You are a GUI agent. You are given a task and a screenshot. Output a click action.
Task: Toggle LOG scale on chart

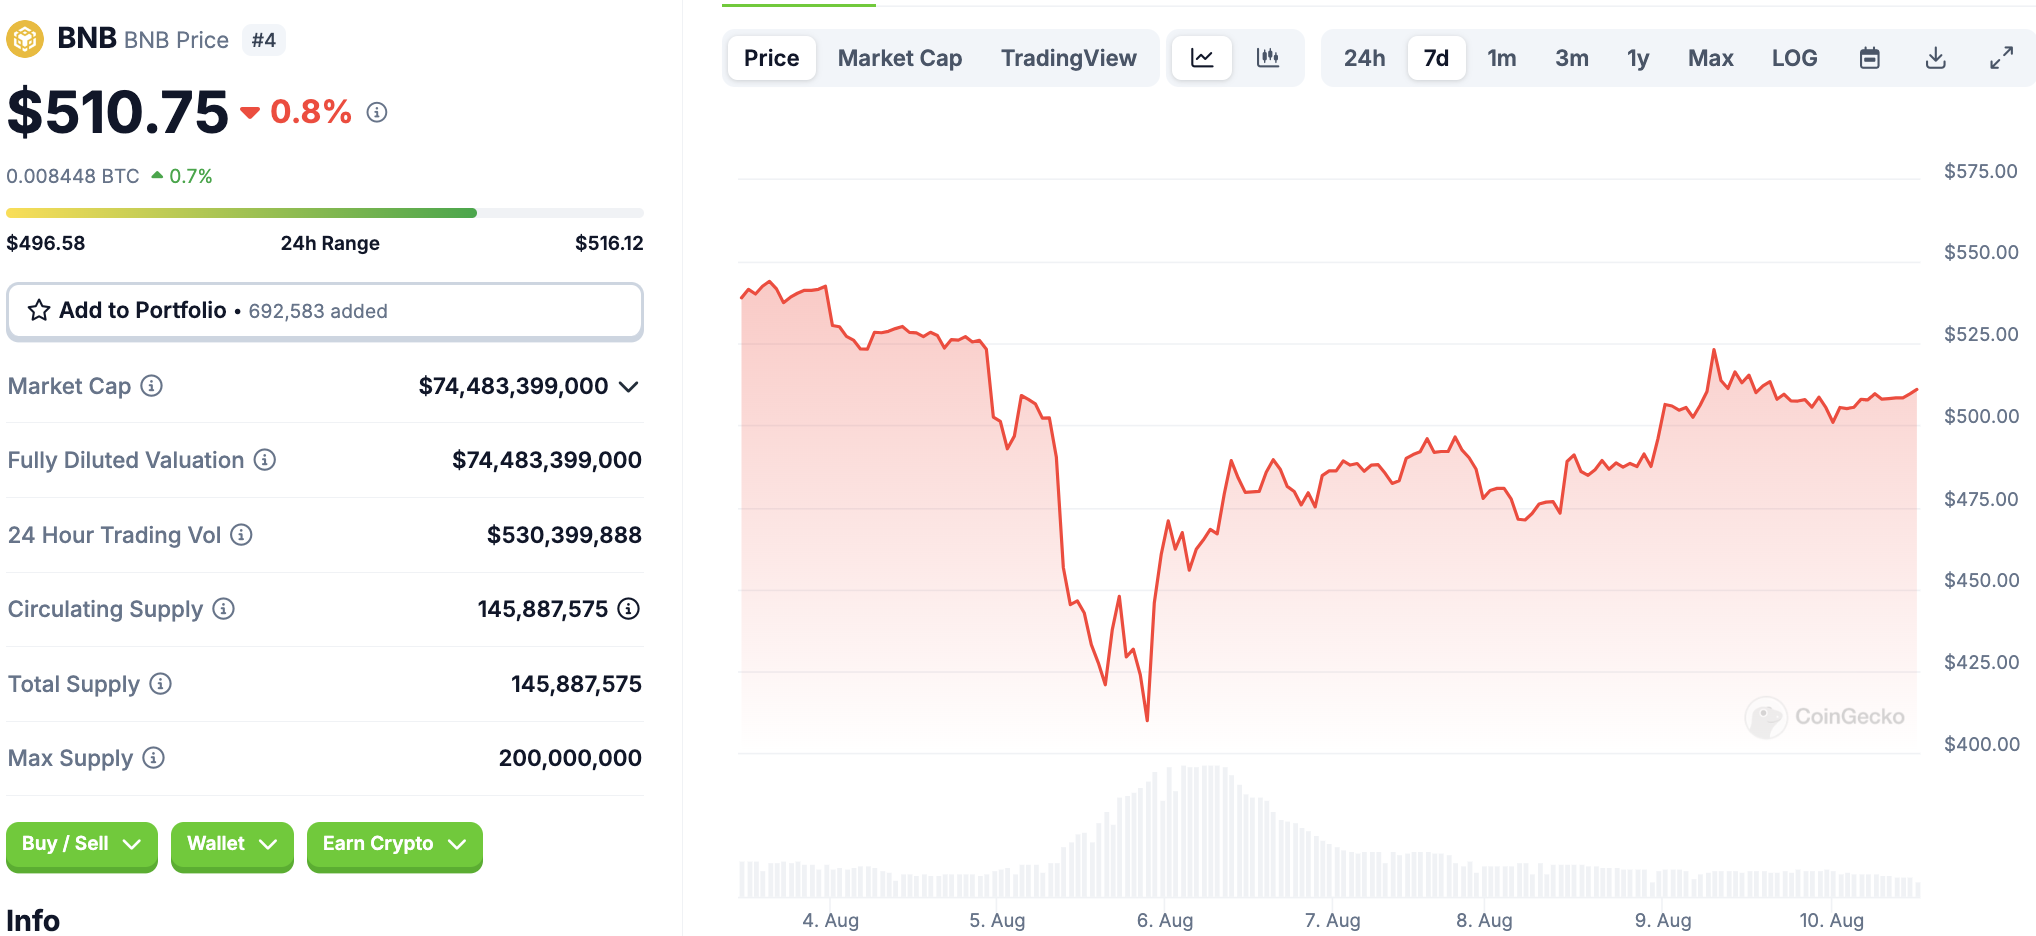1794,58
